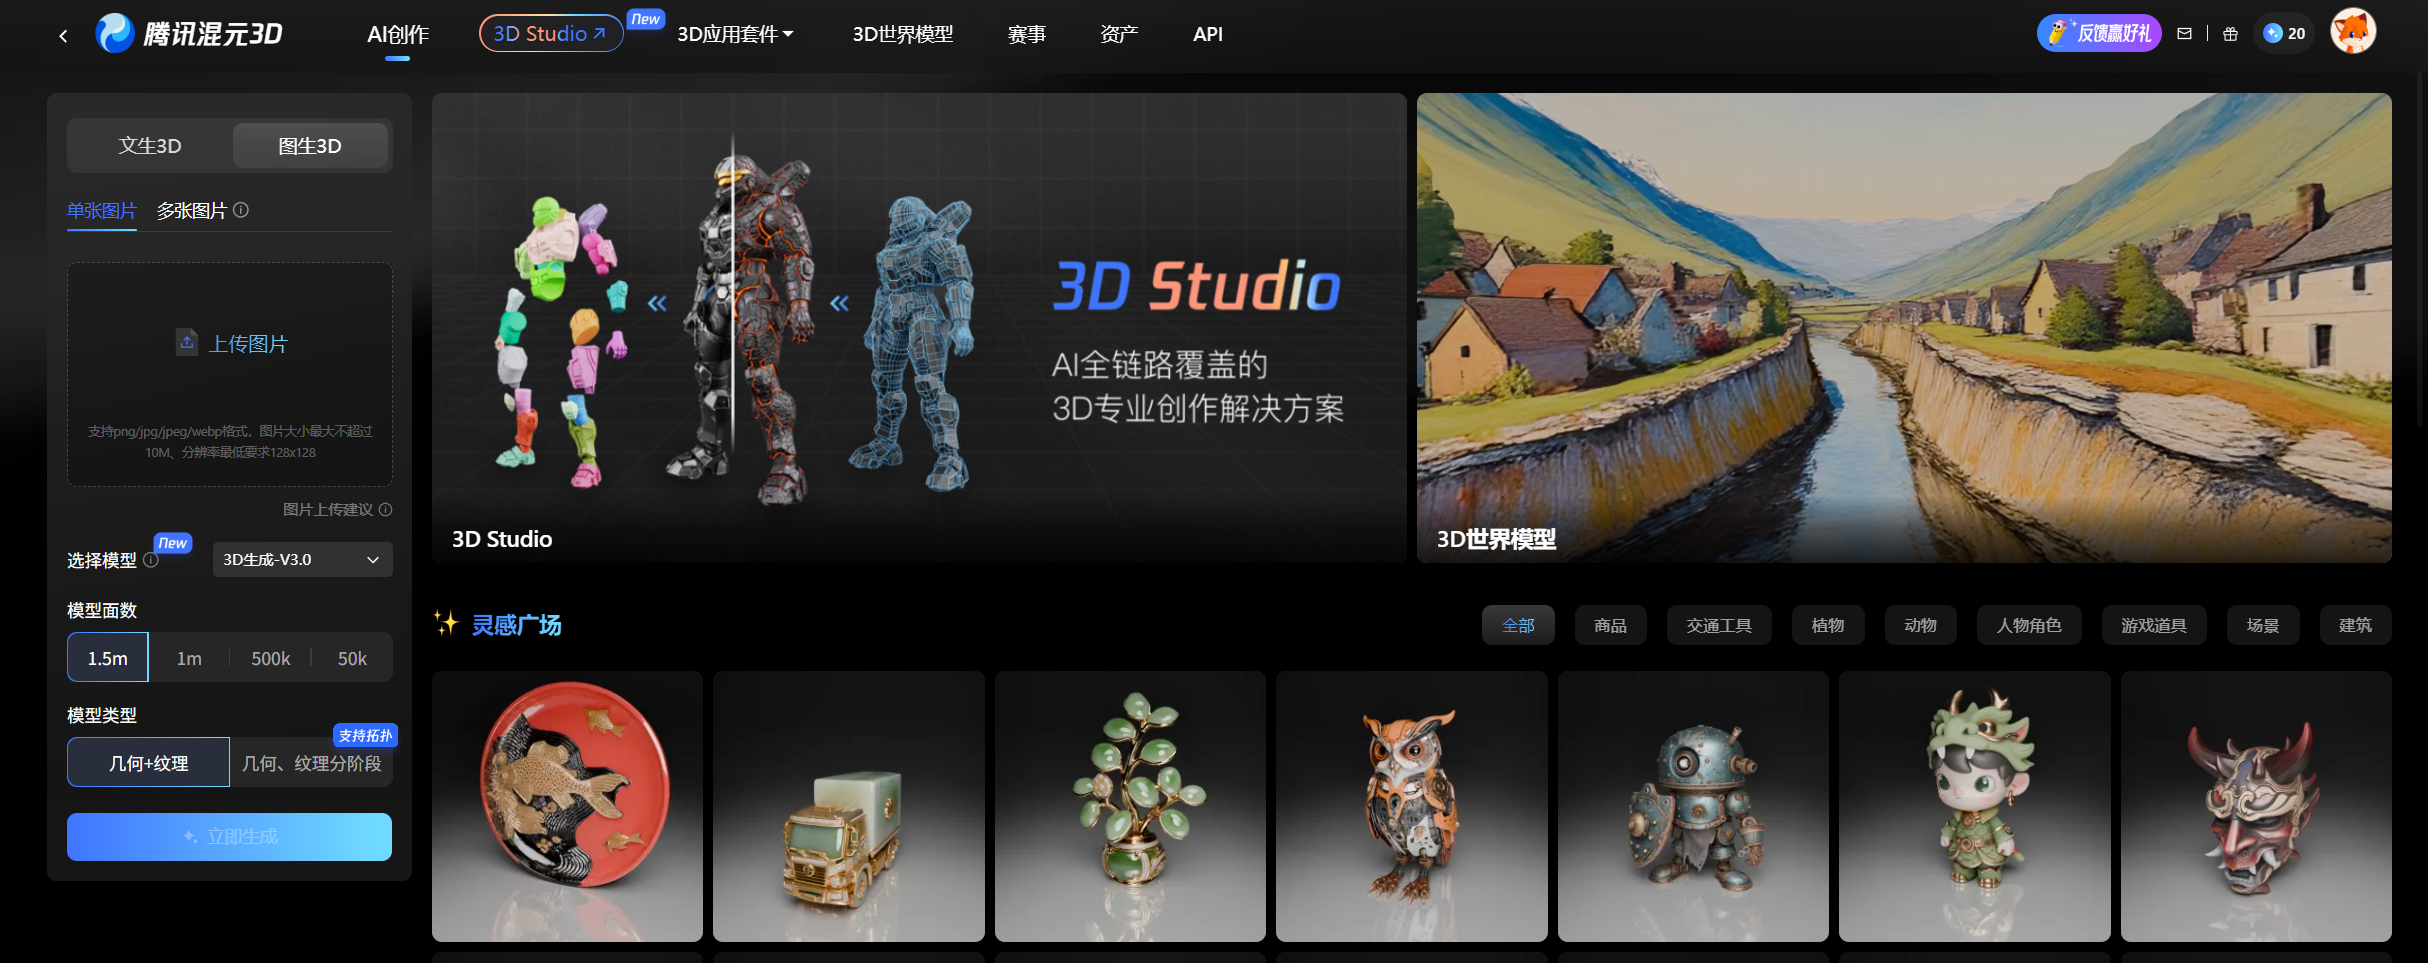Check the points balance showing 20

tap(2284, 33)
